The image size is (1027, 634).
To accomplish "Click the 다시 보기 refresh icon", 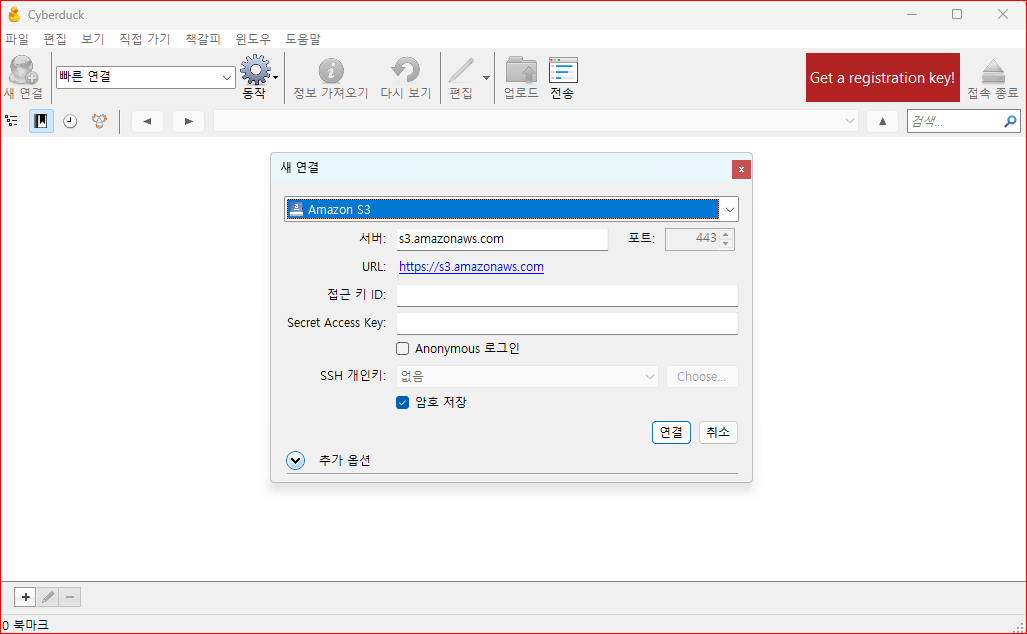I will tap(405, 69).
